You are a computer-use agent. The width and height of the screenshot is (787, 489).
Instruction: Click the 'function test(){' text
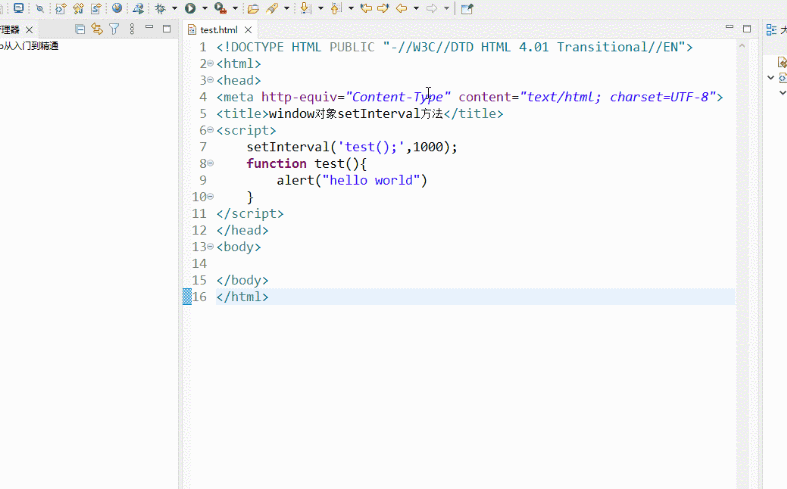307,164
